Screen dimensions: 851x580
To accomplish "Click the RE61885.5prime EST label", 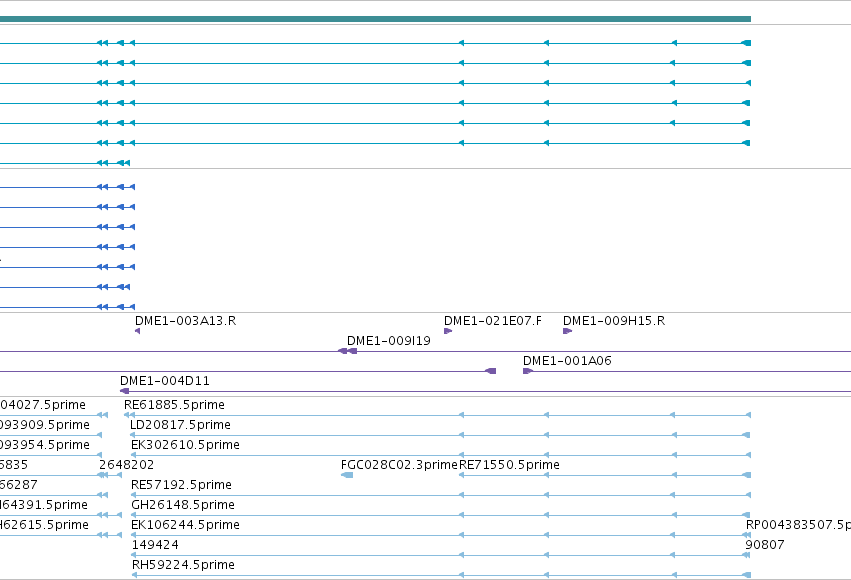I will [174, 405].
